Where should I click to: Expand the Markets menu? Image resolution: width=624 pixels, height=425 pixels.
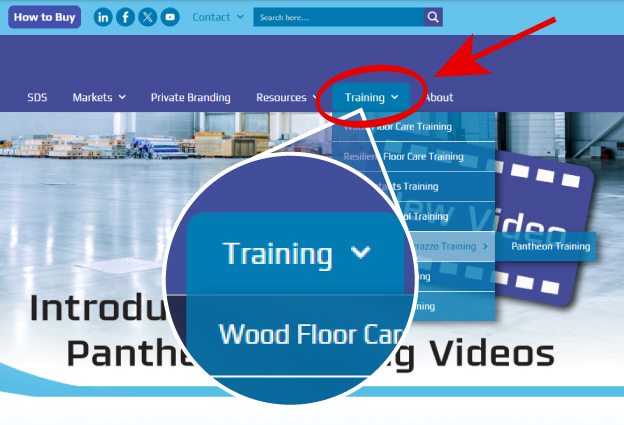[x=99, y=97]
